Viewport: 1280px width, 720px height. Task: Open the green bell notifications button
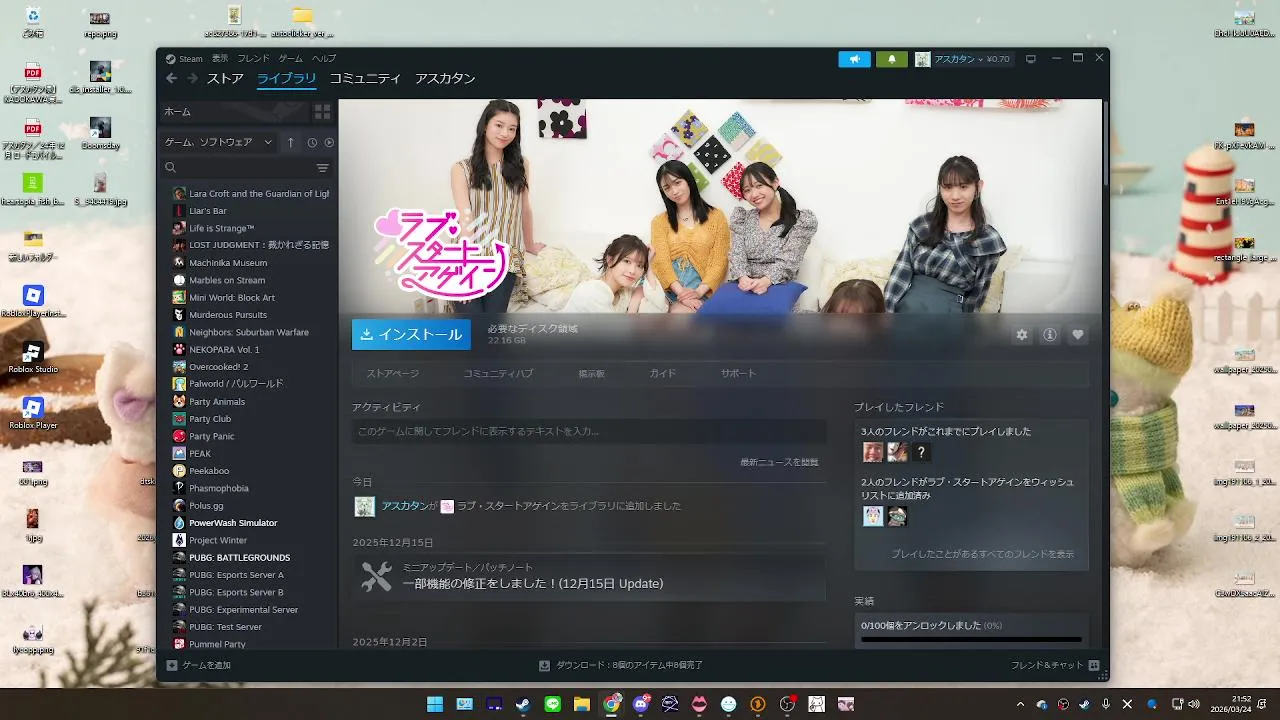pos(891,59)
